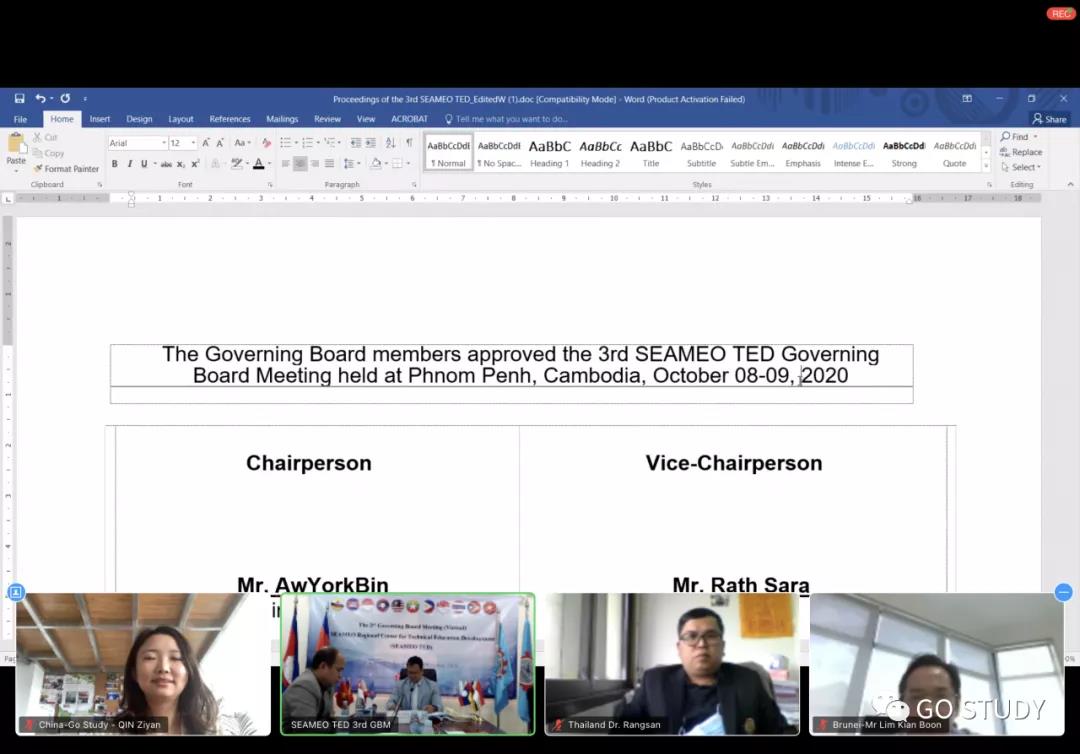Viewport: 1080px width, 754px height.
Task: Open the Change Case dropdown
Action: (242, 143)
